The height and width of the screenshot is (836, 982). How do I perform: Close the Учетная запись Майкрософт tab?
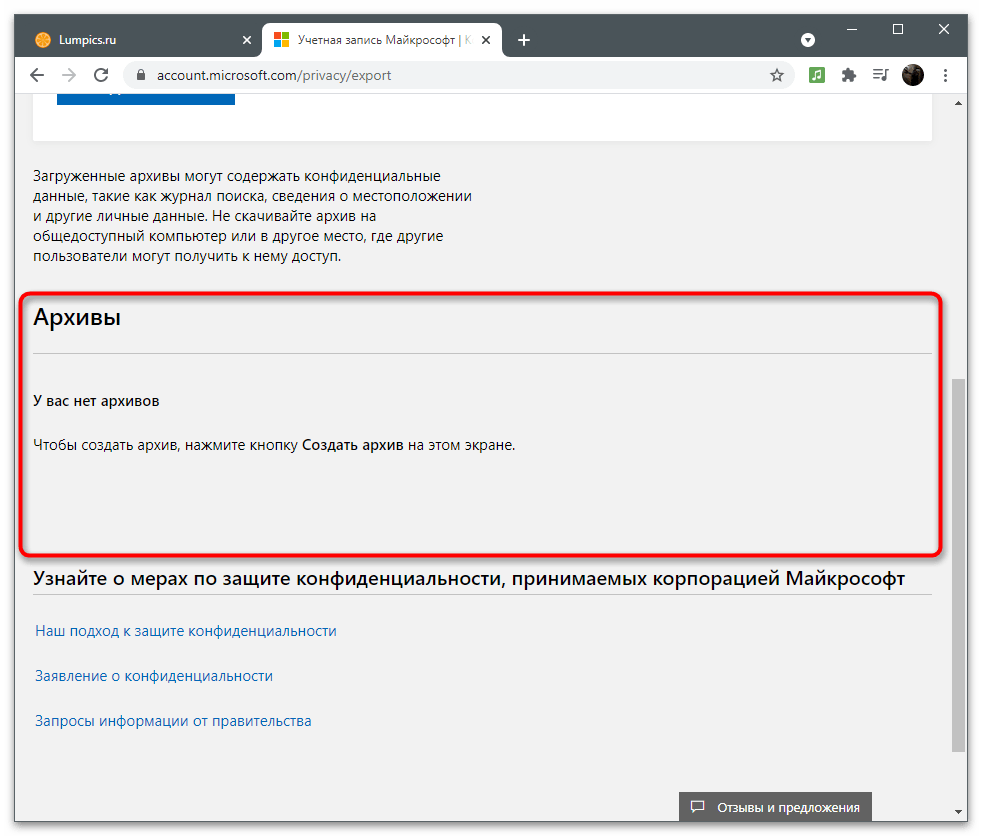pyautogui.click(x=486, y=40)
